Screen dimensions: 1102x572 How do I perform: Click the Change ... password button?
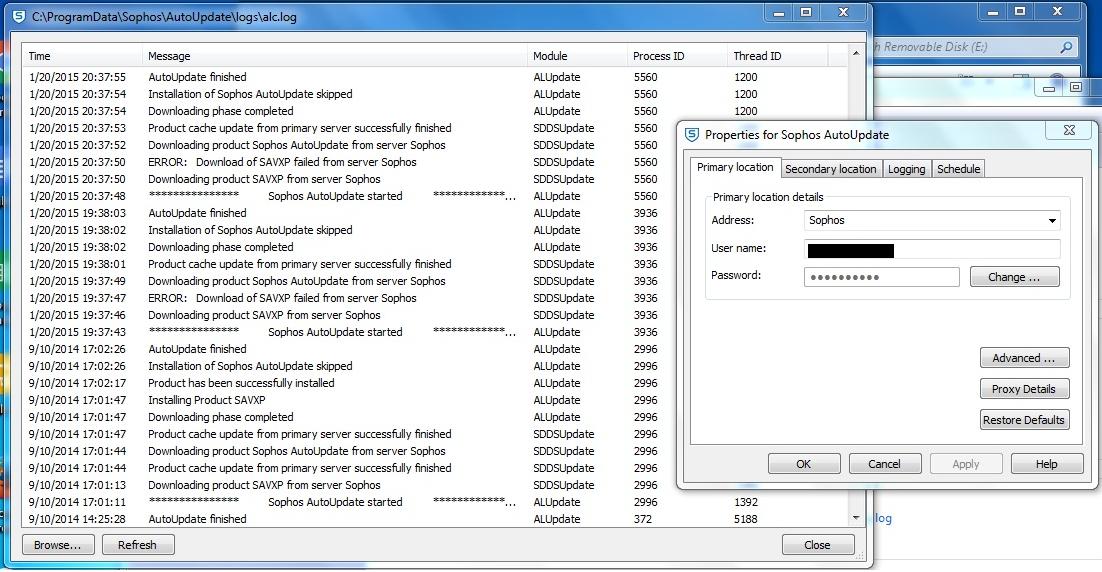(x=1014, y=277)
